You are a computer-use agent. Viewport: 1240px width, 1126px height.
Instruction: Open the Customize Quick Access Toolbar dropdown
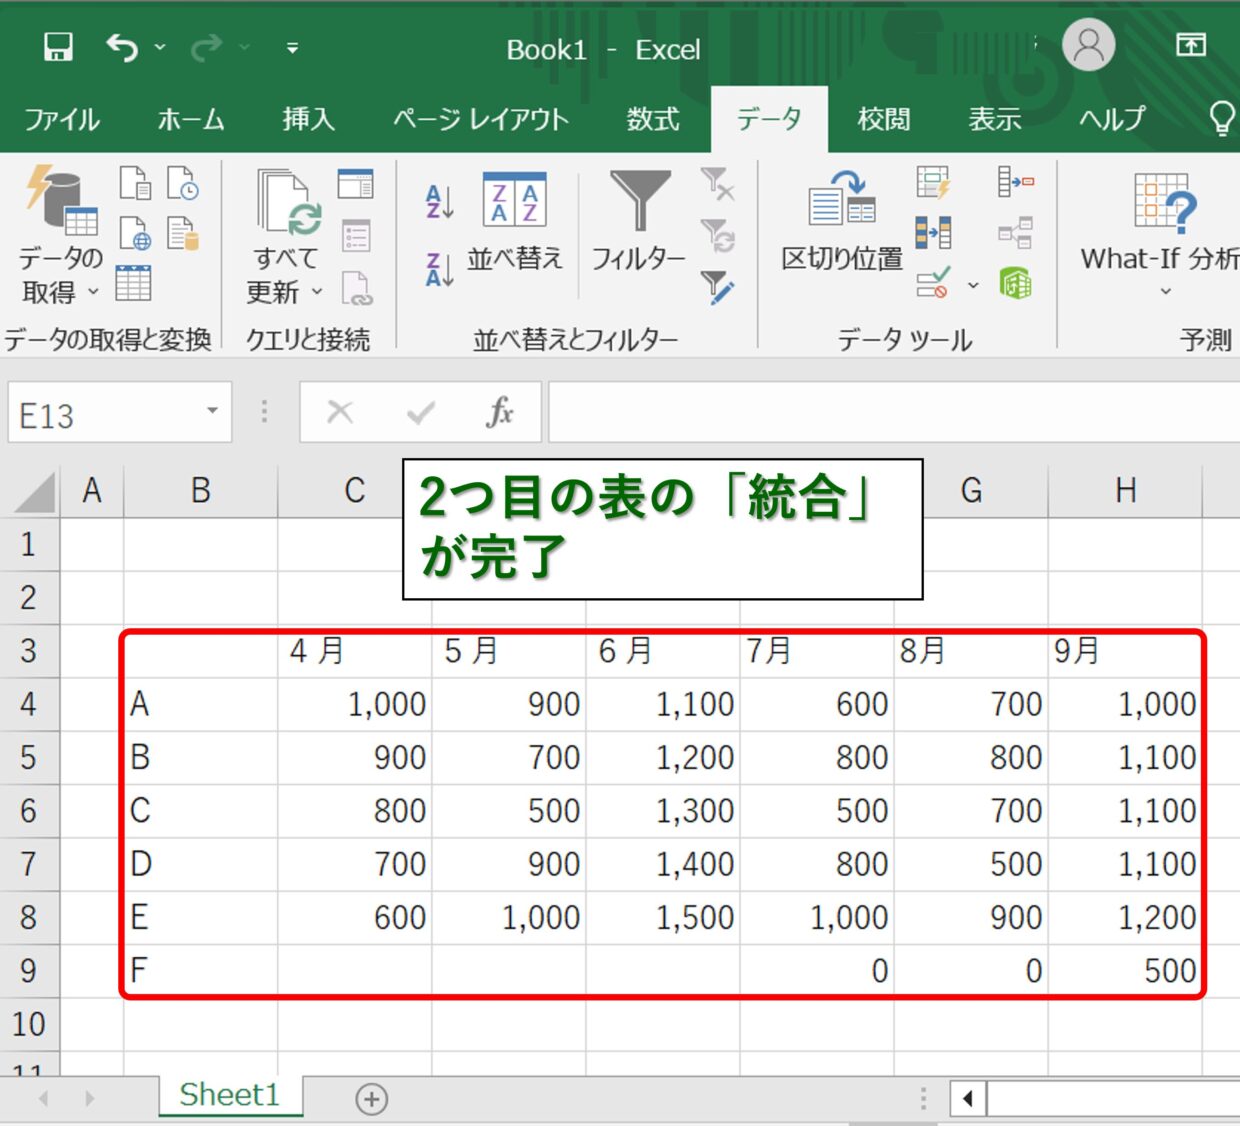tap(292, 47)
